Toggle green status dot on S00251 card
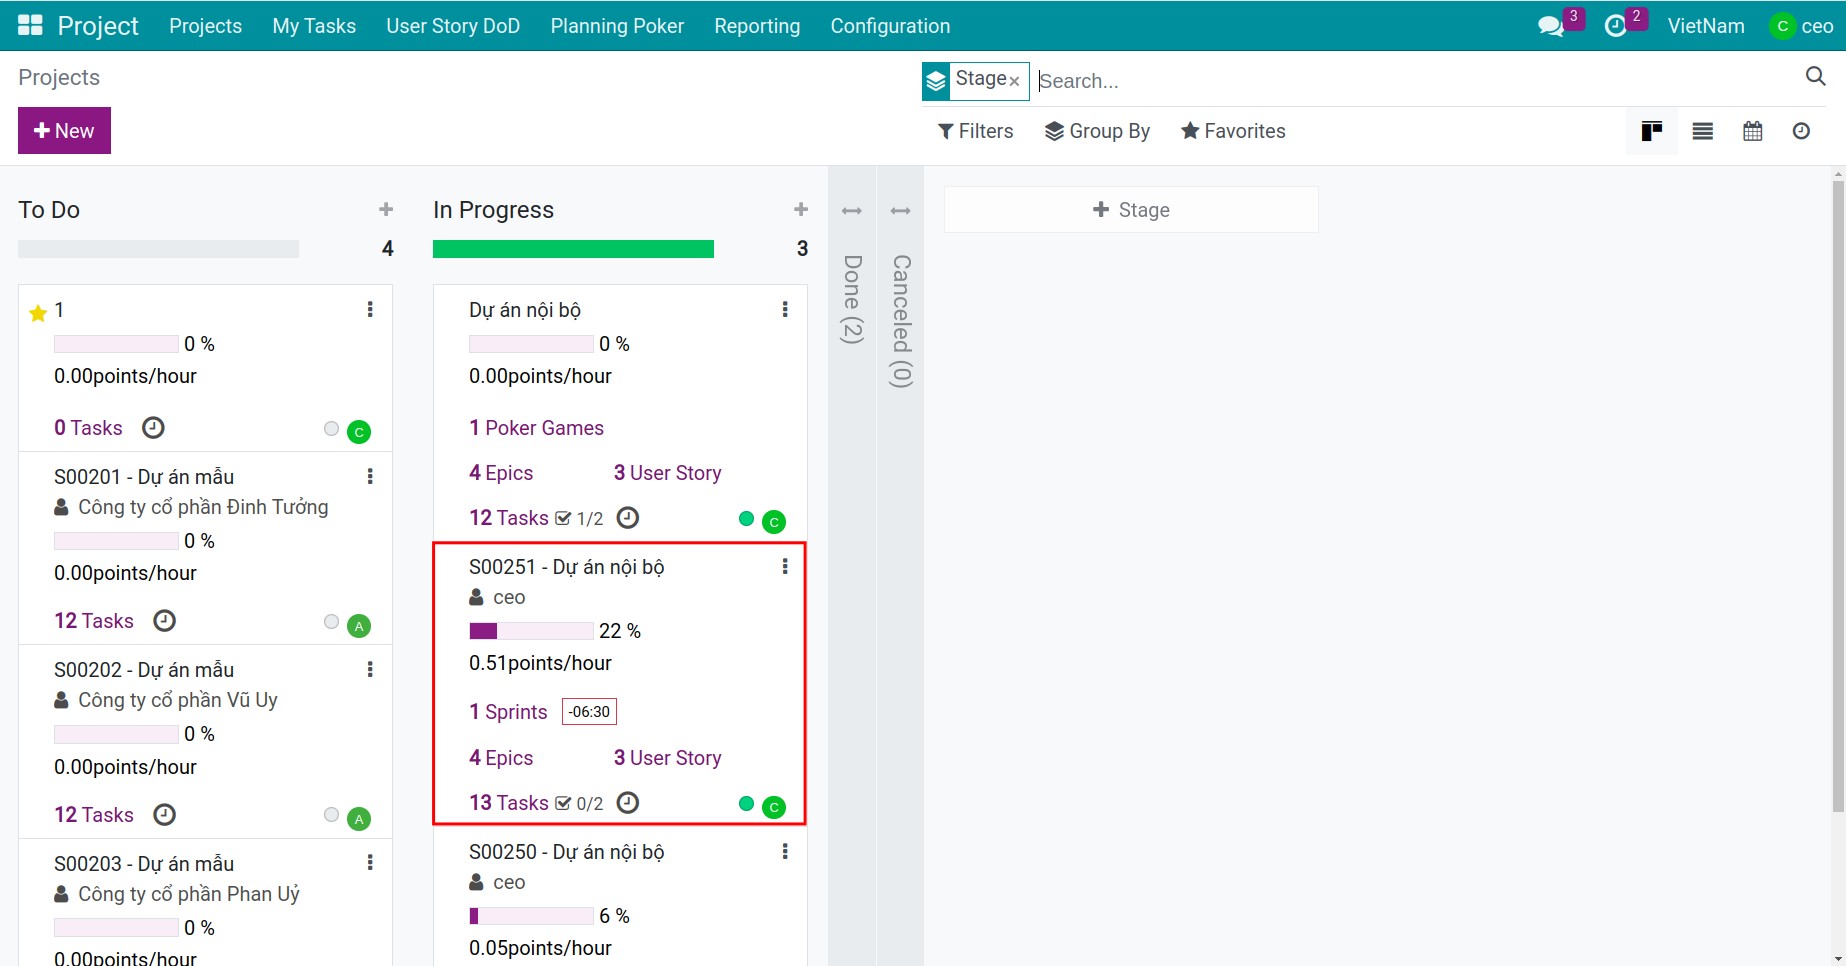The width and height of the screenshot is (1846, 966). [x=746, y=803]
